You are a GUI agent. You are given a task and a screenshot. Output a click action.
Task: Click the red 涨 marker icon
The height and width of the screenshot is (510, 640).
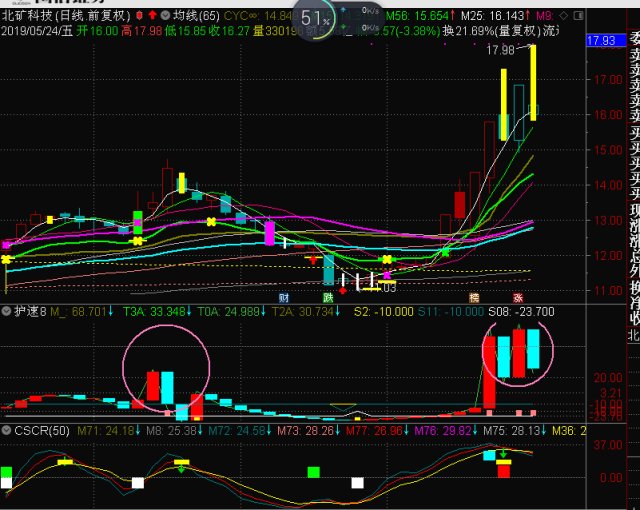coord(518,298)
